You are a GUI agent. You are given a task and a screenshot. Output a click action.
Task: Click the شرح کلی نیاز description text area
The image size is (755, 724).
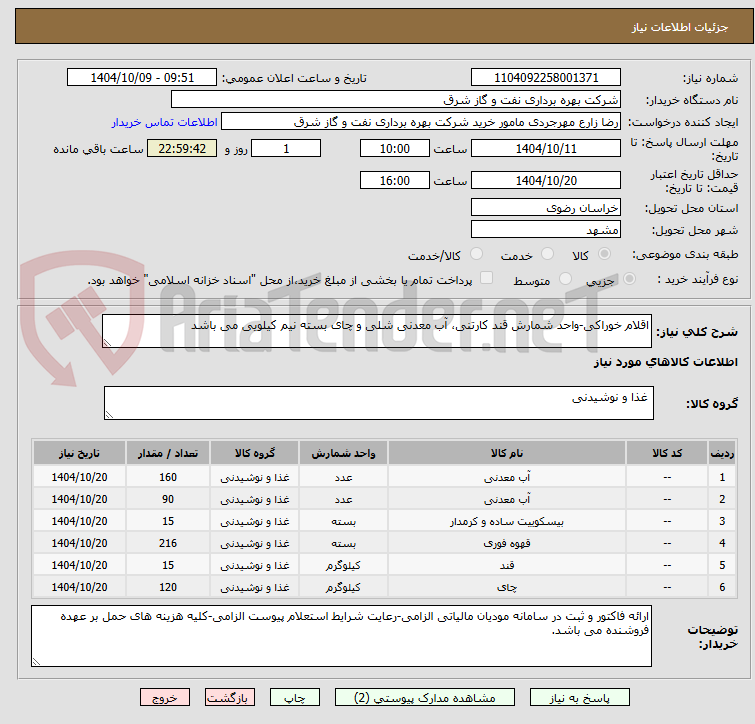pyautogui.click(x=377, y=331)
